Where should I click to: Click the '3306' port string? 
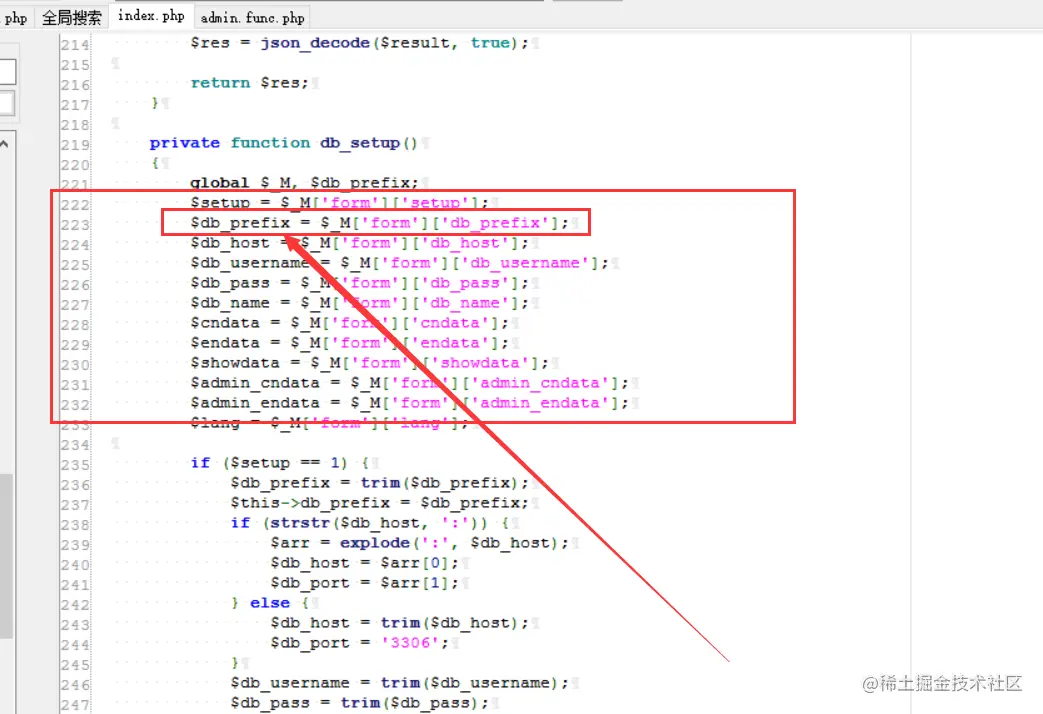pyautogui.click(x=410, y=643)
